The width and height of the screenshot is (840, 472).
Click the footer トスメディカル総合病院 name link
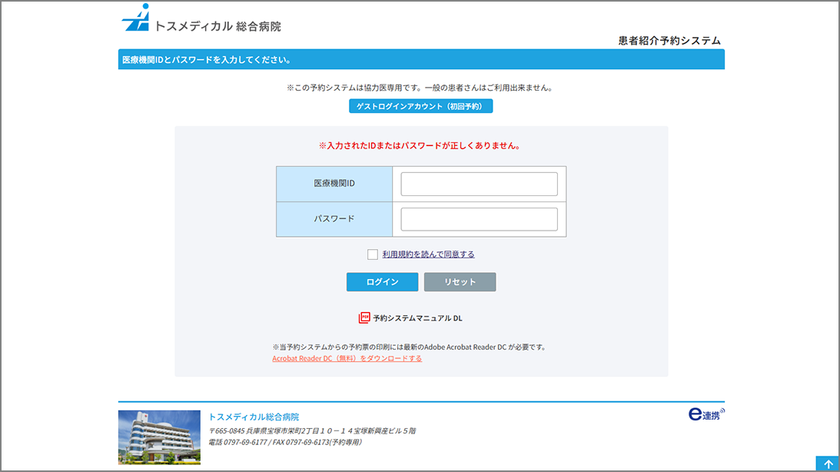[x=253, y=416]
